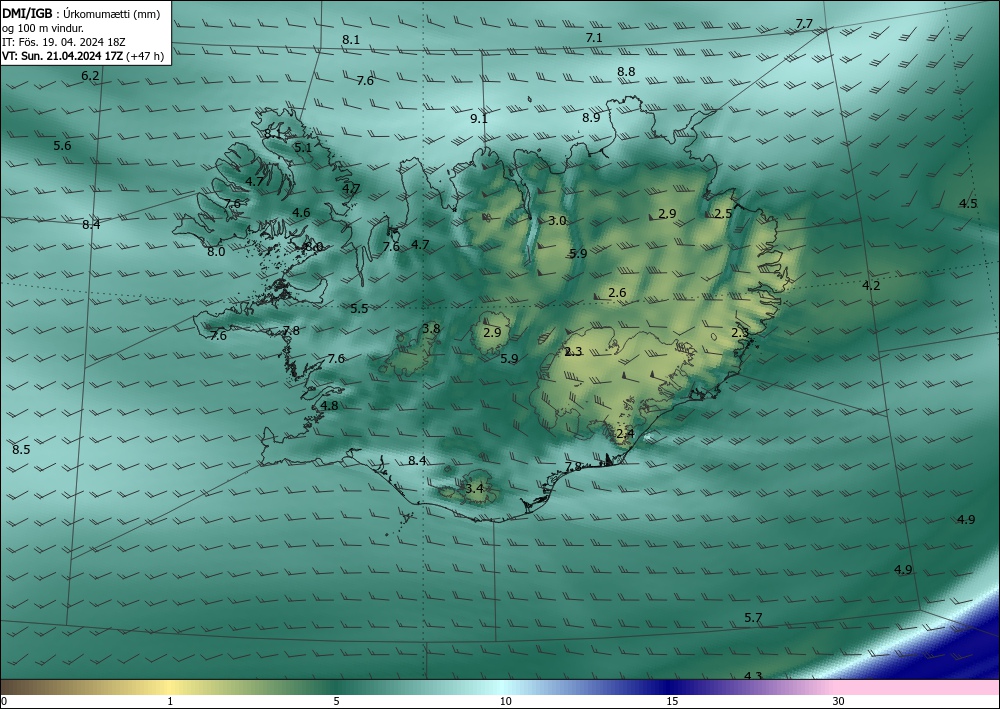Click the 2.6 value label
This screenshot has height=709, width=1000.
pos(617,293)
